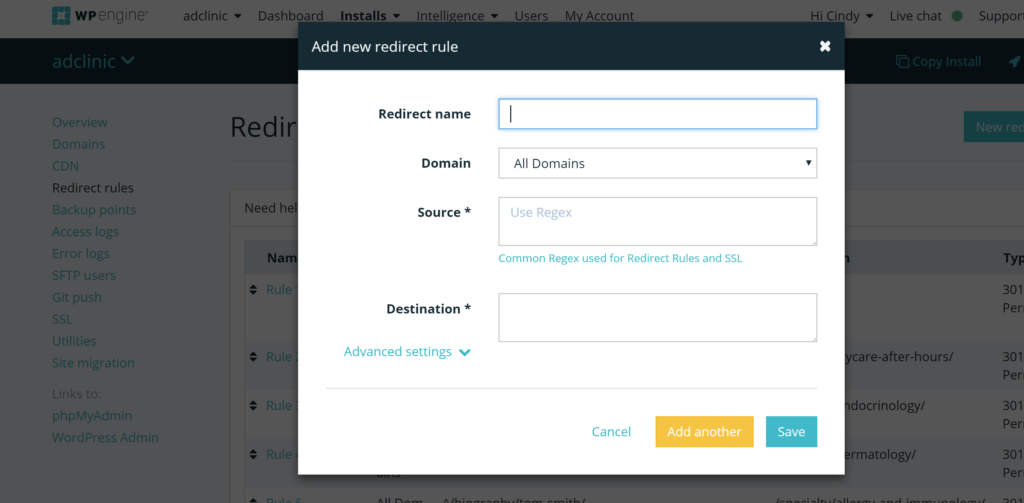Click the sort handle beside Rule 2
The width and height of the screenshot is (1024, 503).
tap(253, 357)
